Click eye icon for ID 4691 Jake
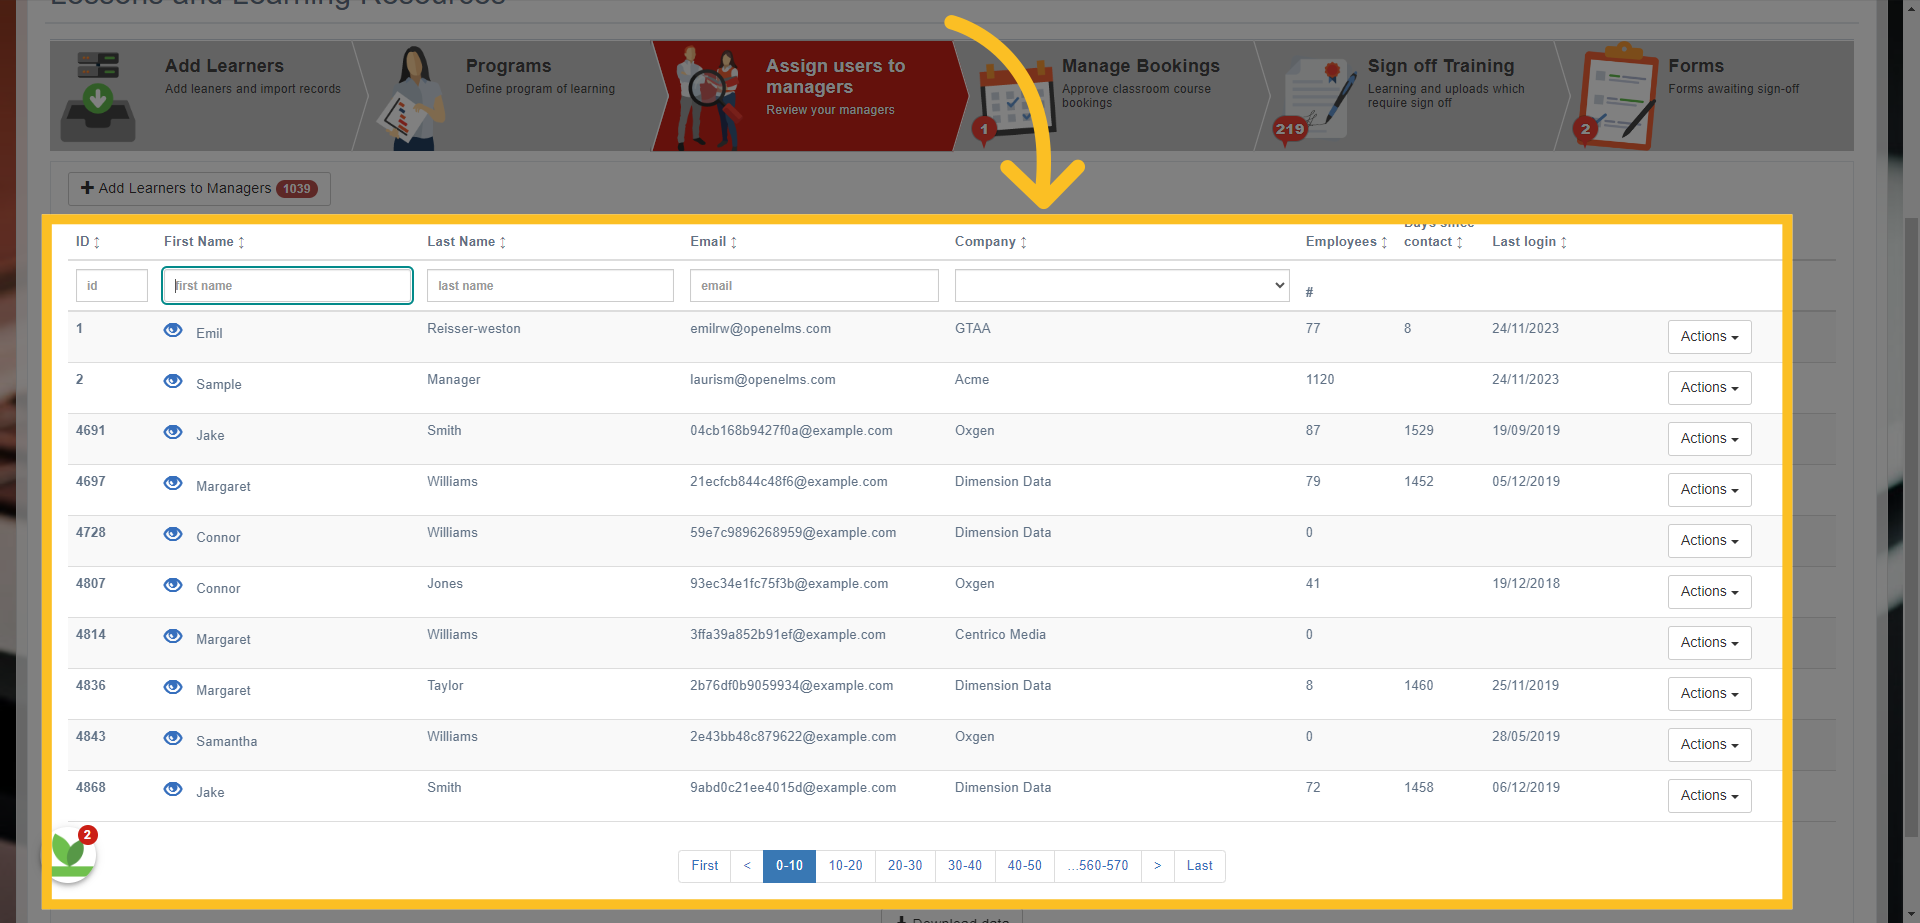Screen dimensions: 1920x923 [x=173, y=432]
